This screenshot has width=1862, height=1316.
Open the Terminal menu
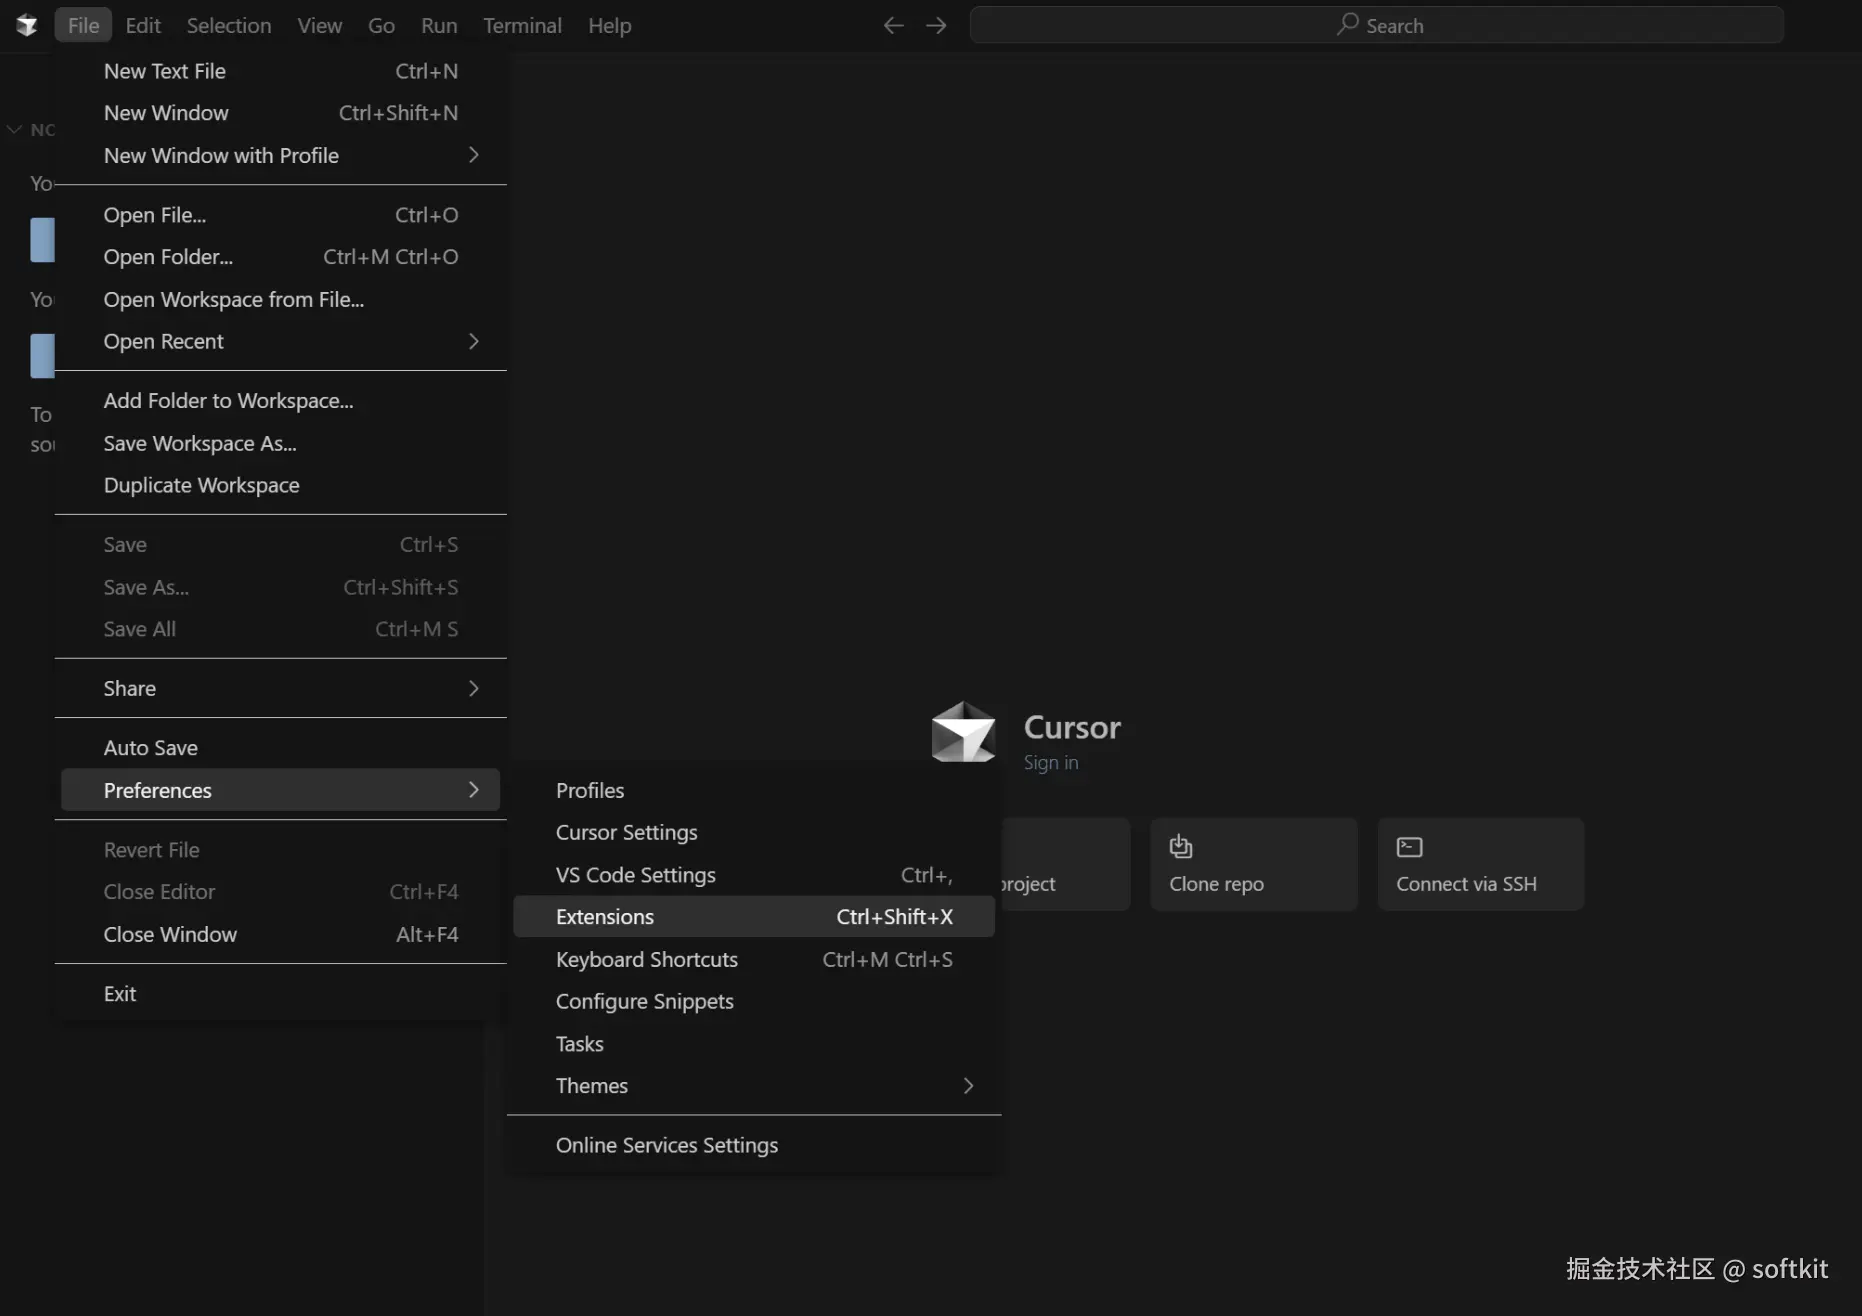coord(522,25)
